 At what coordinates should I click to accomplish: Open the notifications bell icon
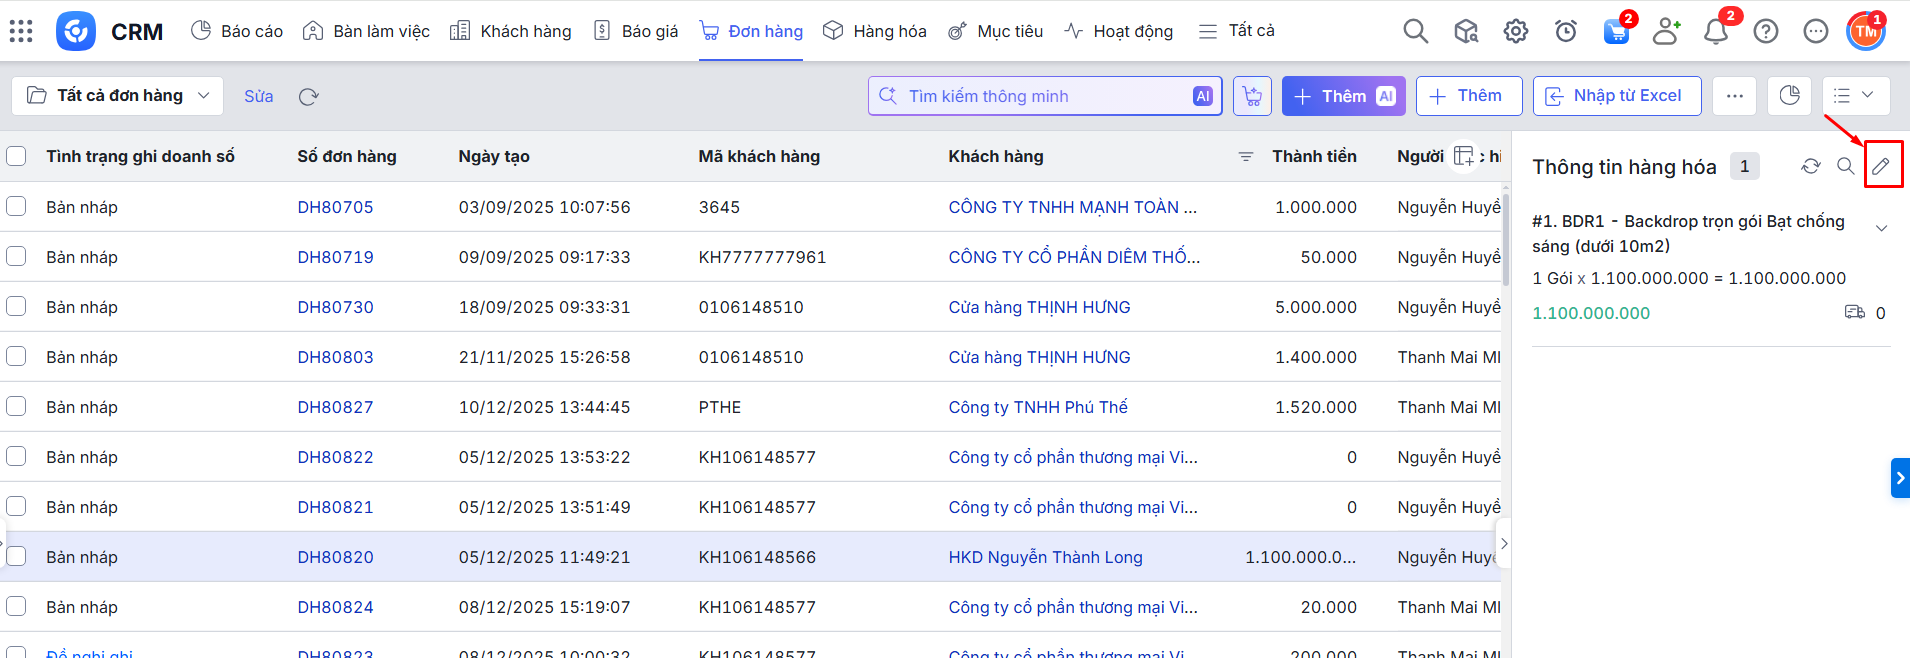click(1716, 31)
